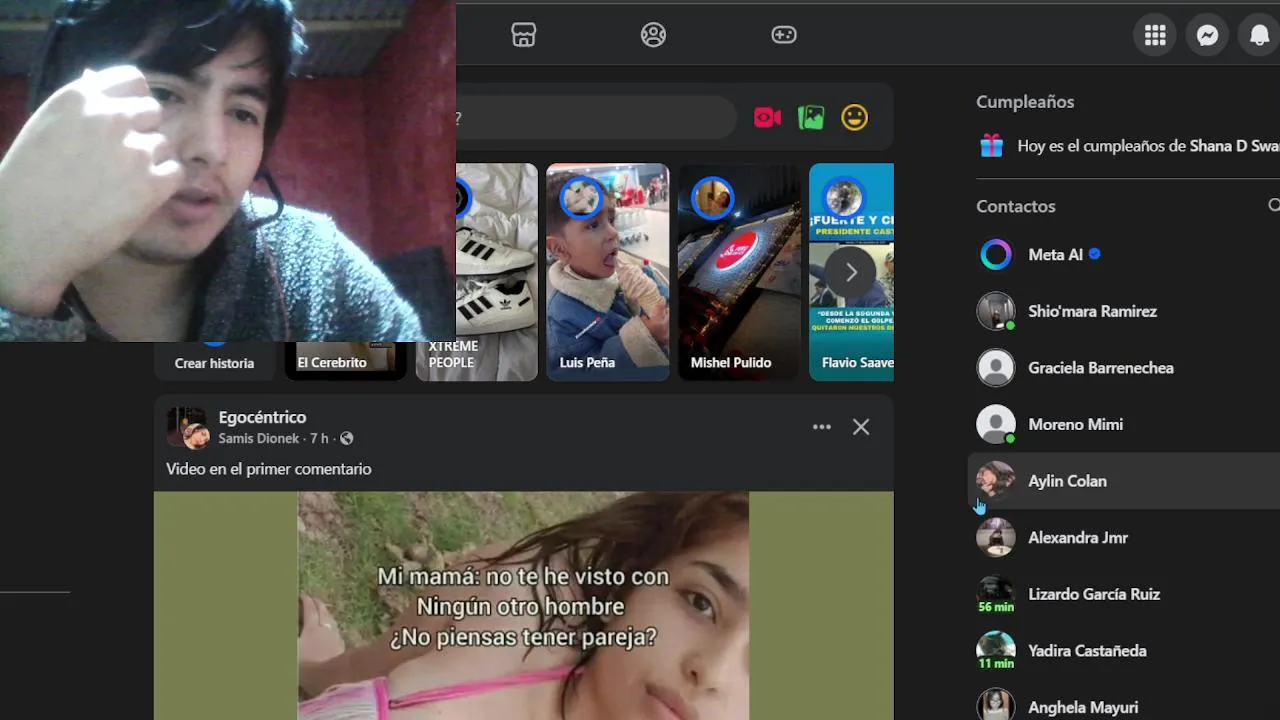
Task: Open Yadira Castañeda avatar
Action: tap(996, 651)
